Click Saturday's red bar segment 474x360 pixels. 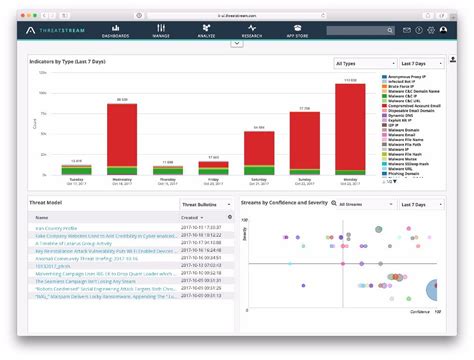(x=259, y=148)
